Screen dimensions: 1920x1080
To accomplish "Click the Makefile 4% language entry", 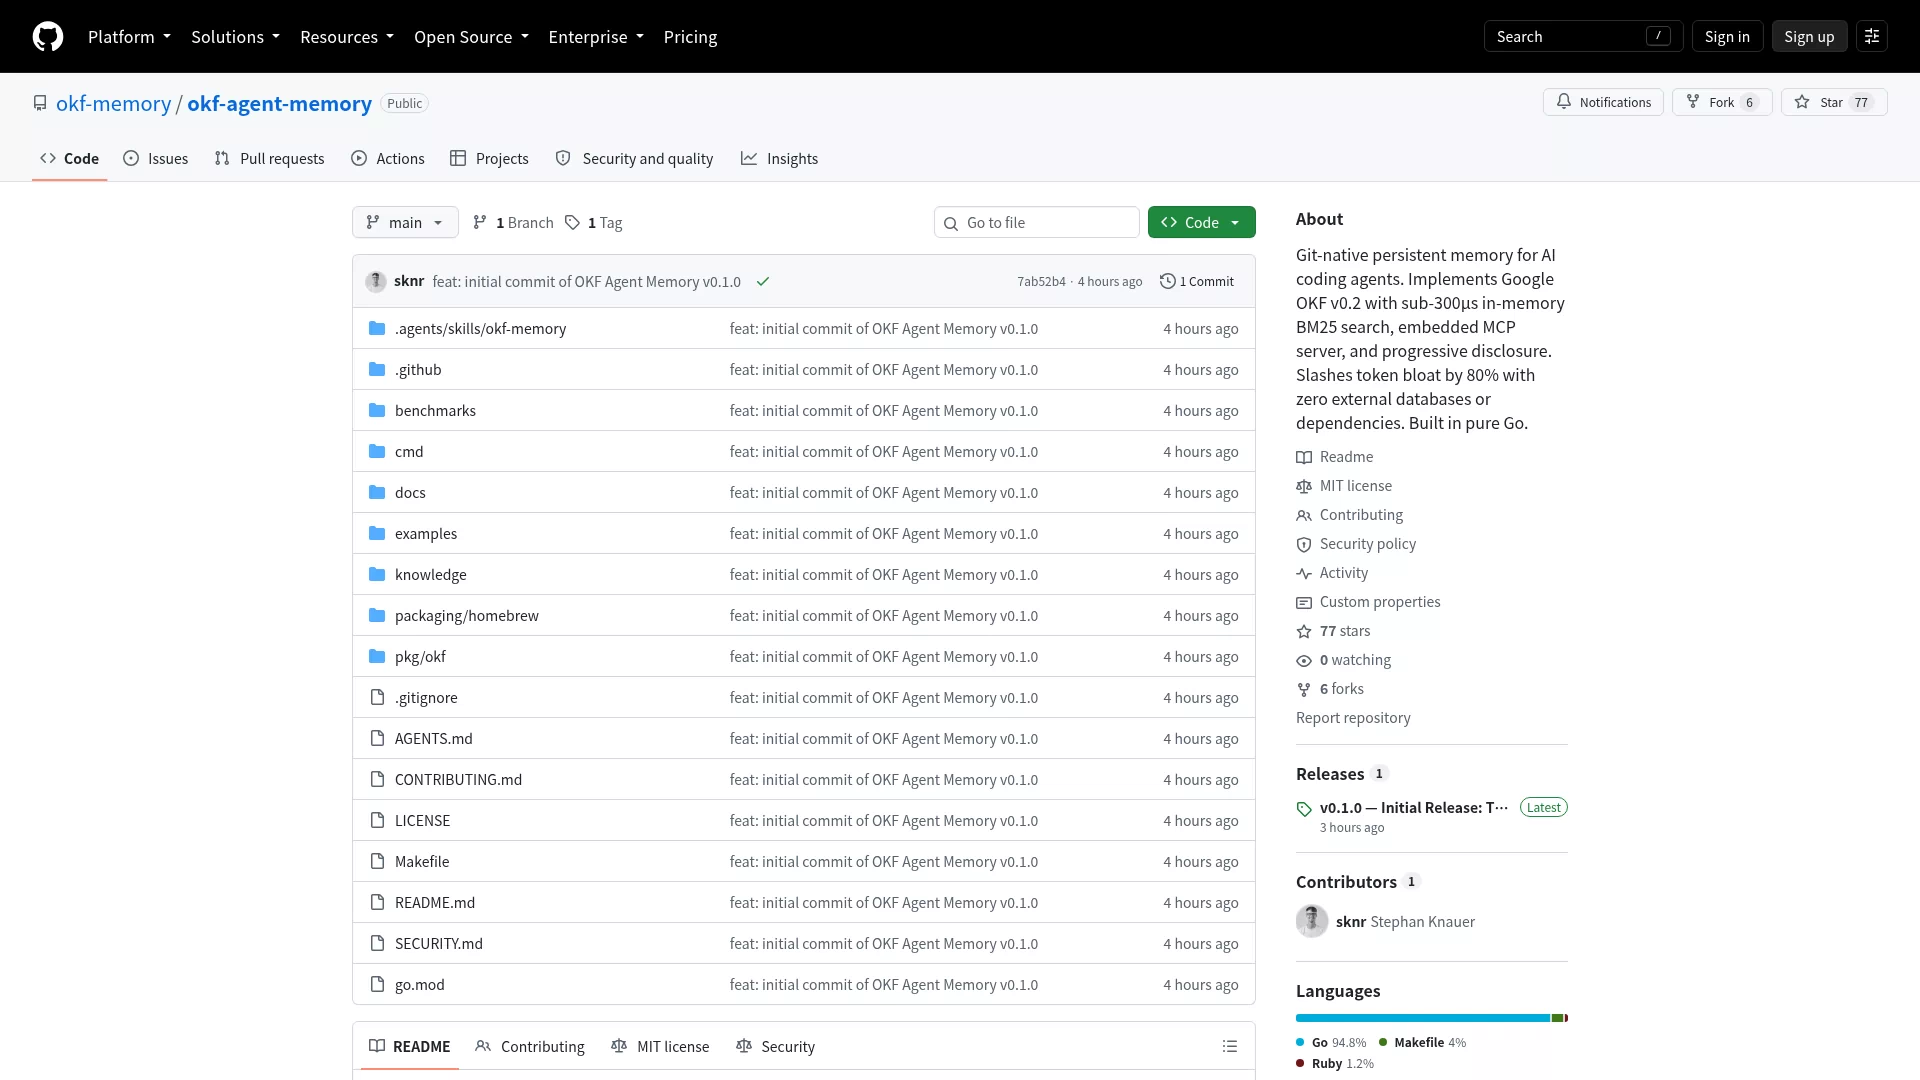I will [1422, 1043].
